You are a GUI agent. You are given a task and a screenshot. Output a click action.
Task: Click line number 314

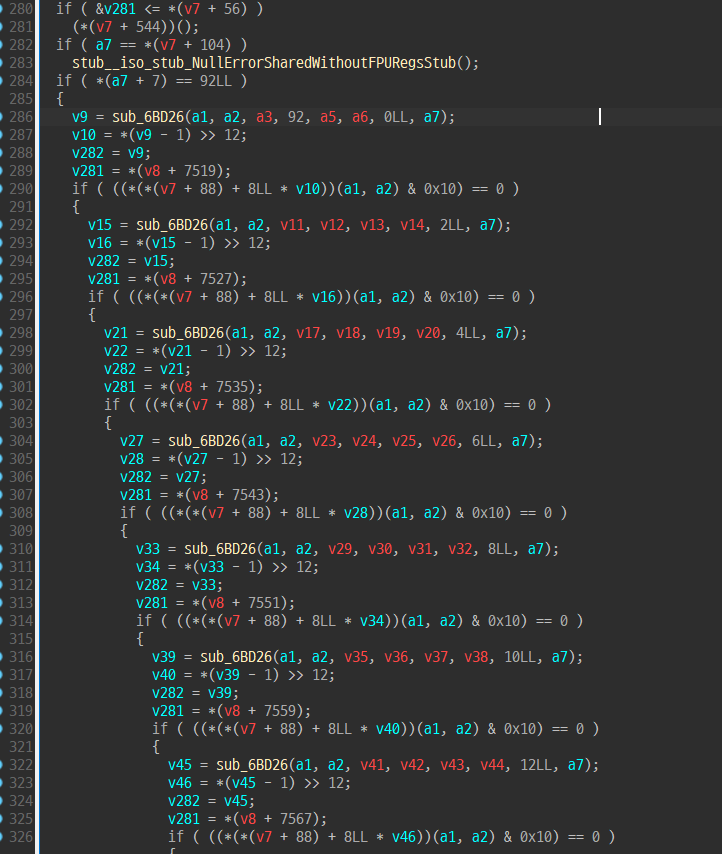pyautogui.click(x=21, y=620)
